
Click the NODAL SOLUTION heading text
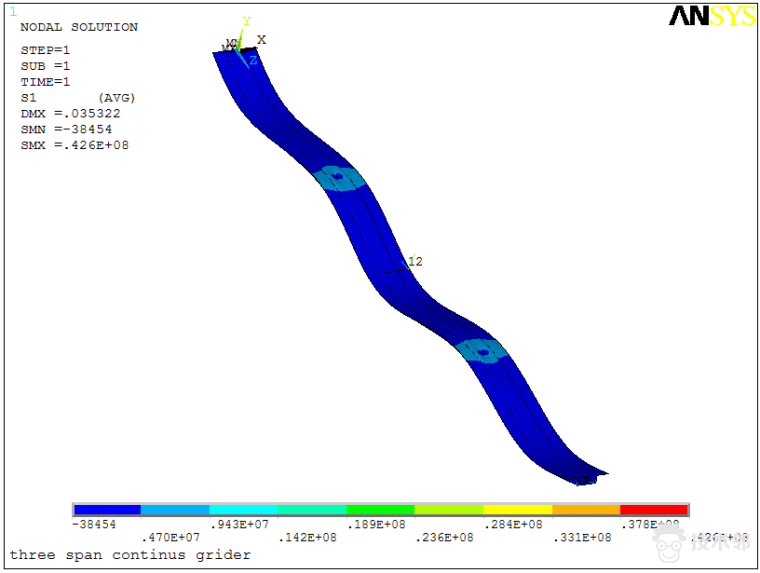click(79, 27)
